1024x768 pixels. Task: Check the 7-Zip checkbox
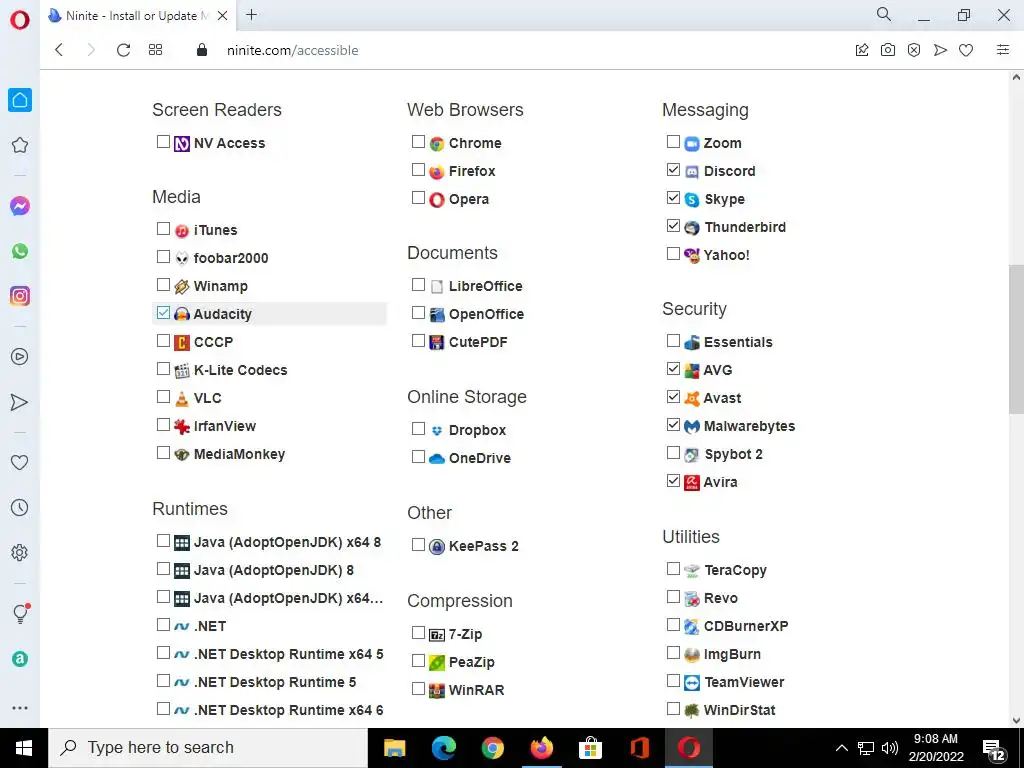[419, 632]
